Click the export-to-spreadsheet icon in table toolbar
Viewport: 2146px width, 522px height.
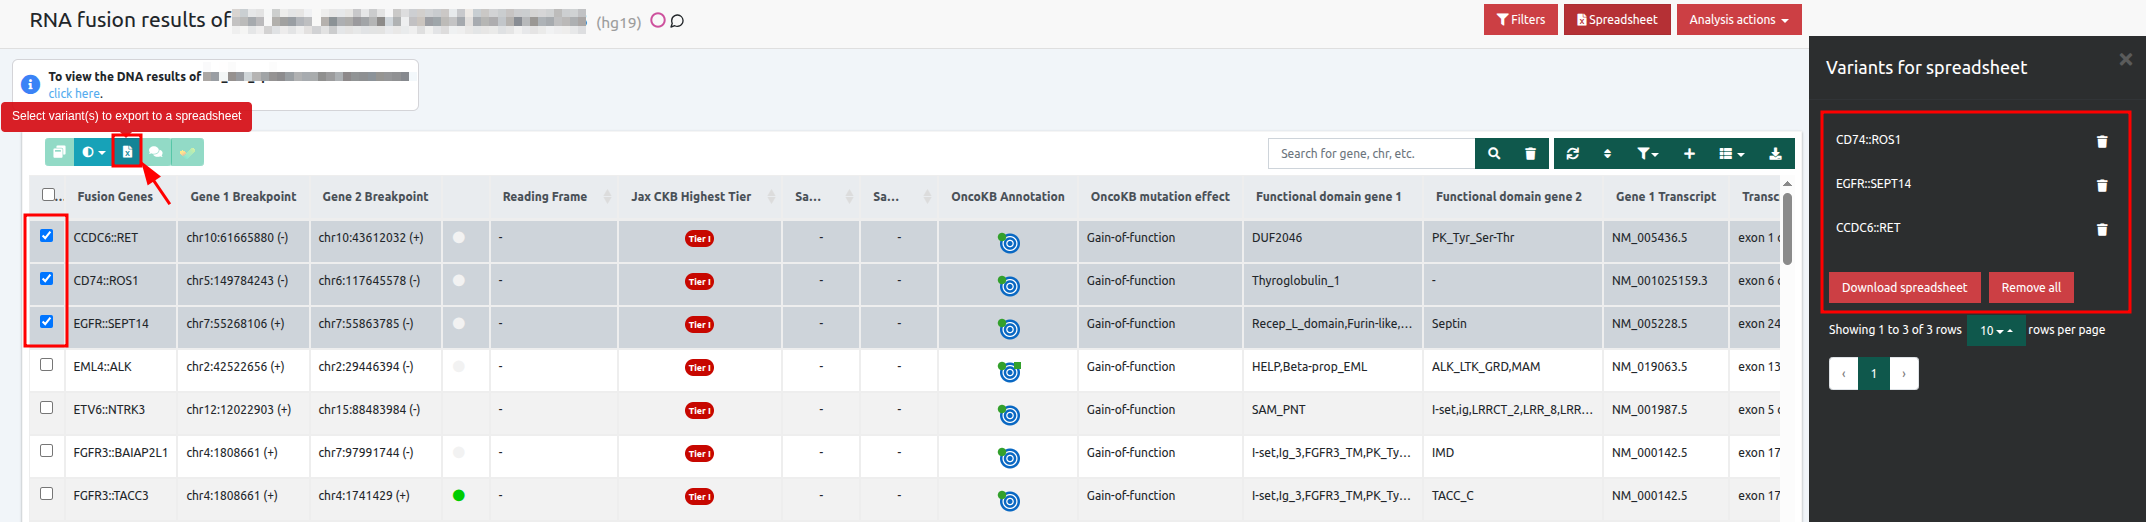(x=127, y=152)
